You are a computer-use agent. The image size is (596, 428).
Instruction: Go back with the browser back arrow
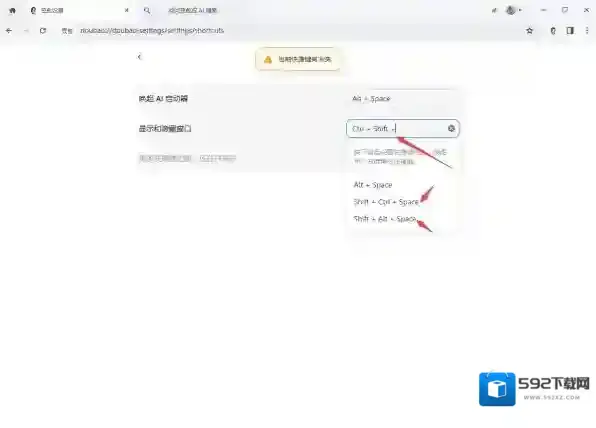pos(9,30)
